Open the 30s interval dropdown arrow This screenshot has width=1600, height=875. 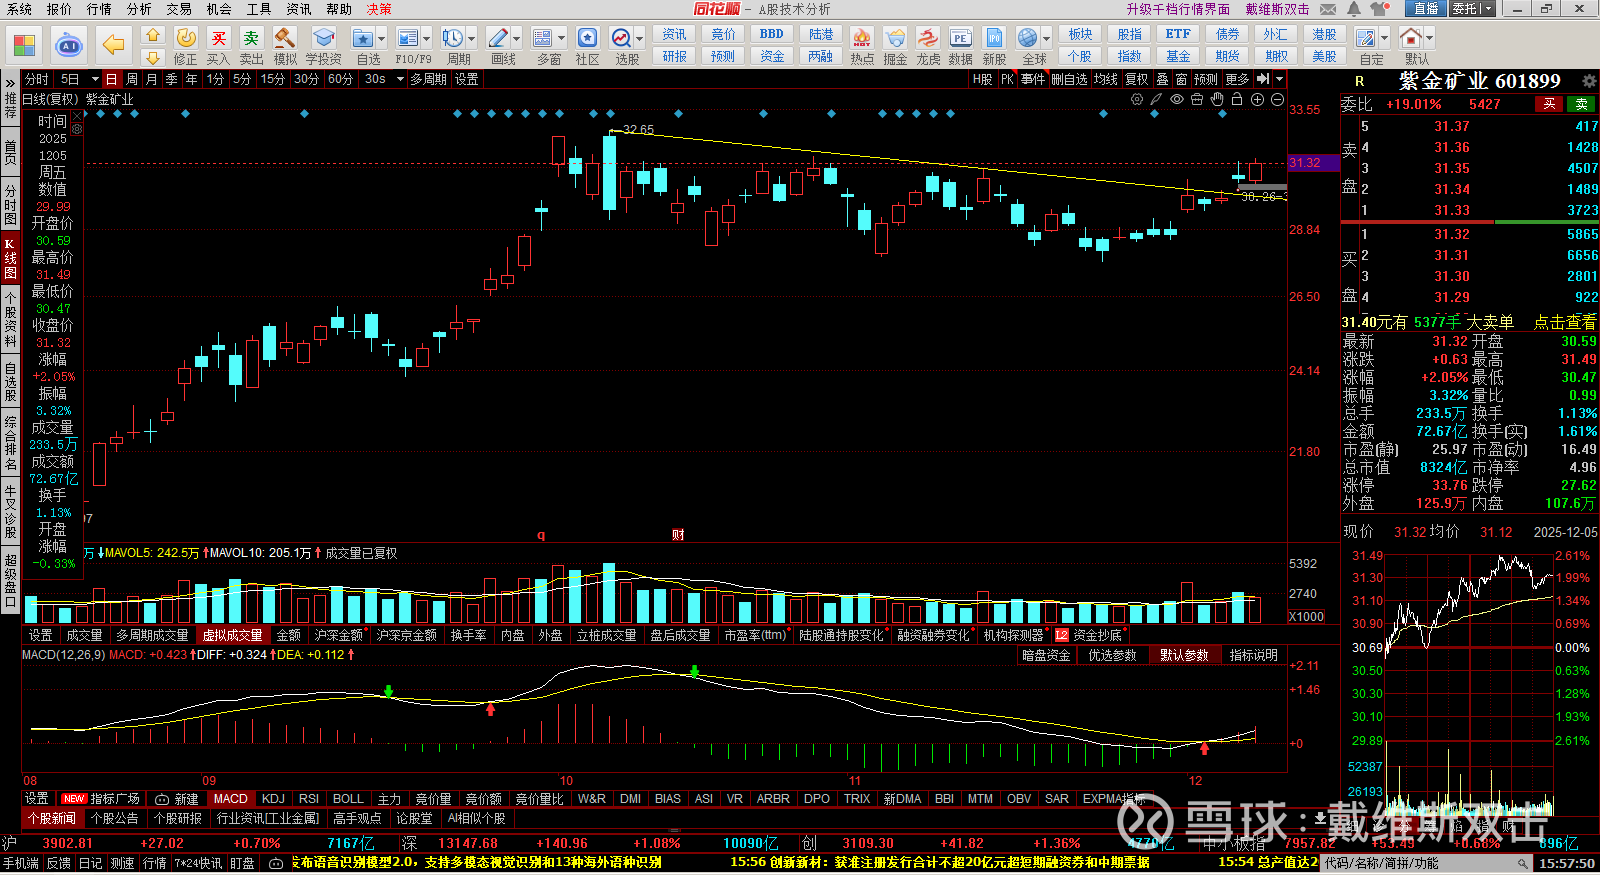400,79
